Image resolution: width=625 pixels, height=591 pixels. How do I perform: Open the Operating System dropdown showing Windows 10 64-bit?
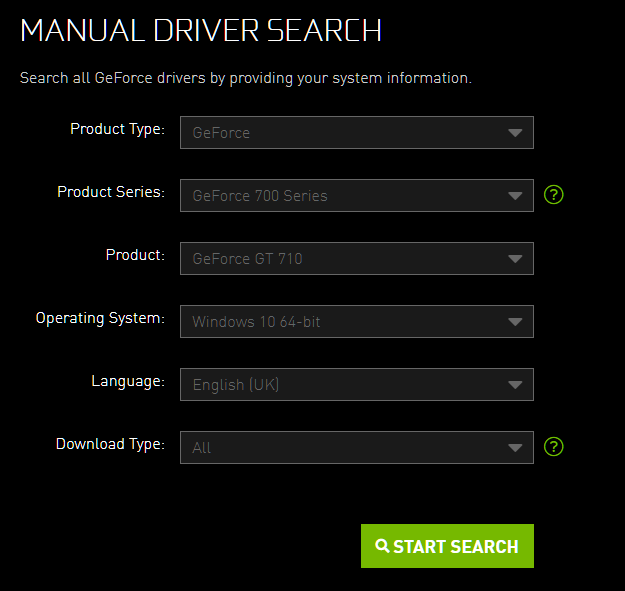tap(357, 321)
